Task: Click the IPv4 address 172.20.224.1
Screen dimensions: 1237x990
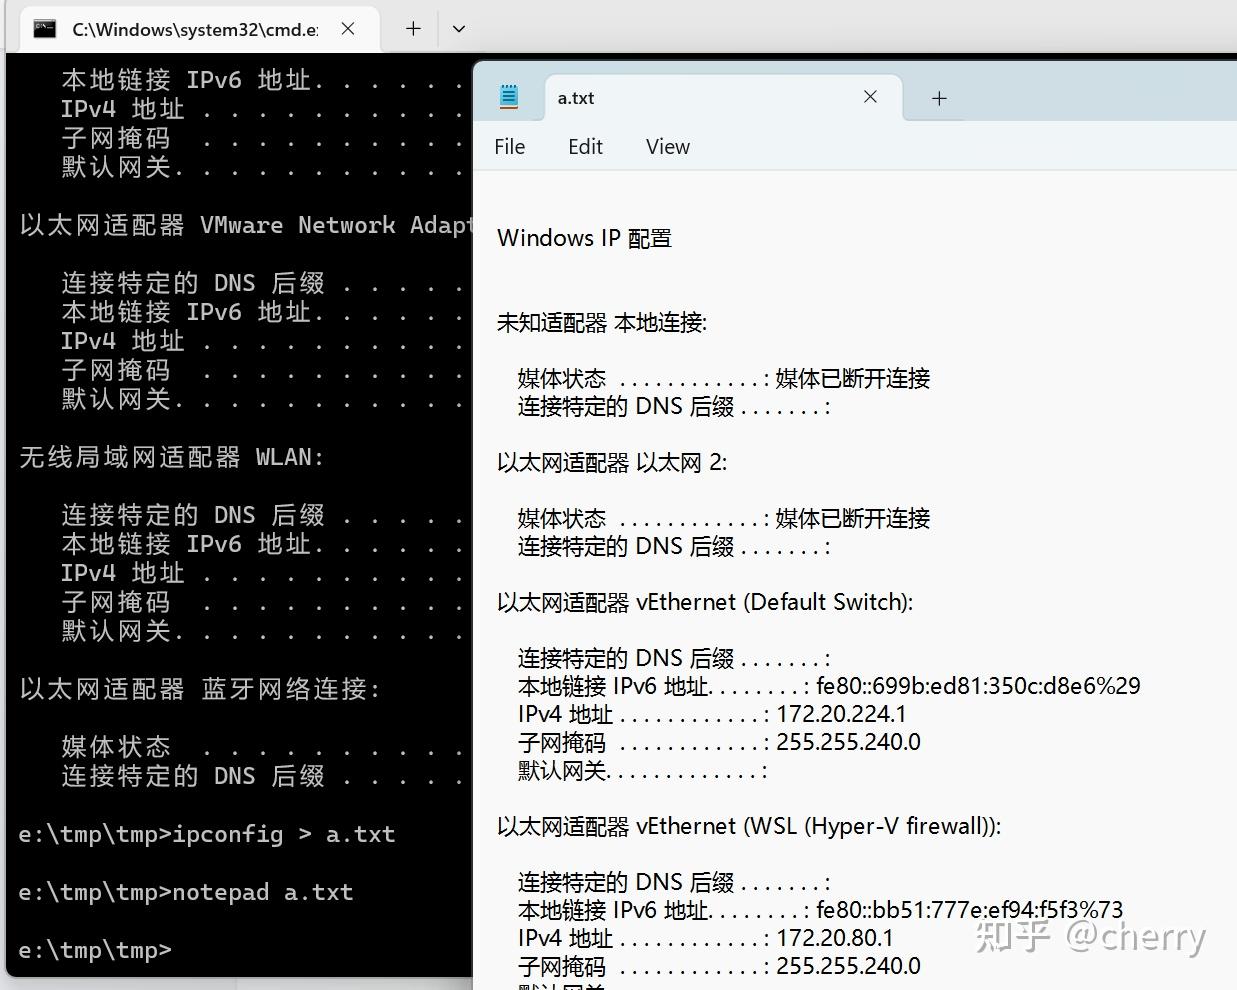Action: pos(841,714)
